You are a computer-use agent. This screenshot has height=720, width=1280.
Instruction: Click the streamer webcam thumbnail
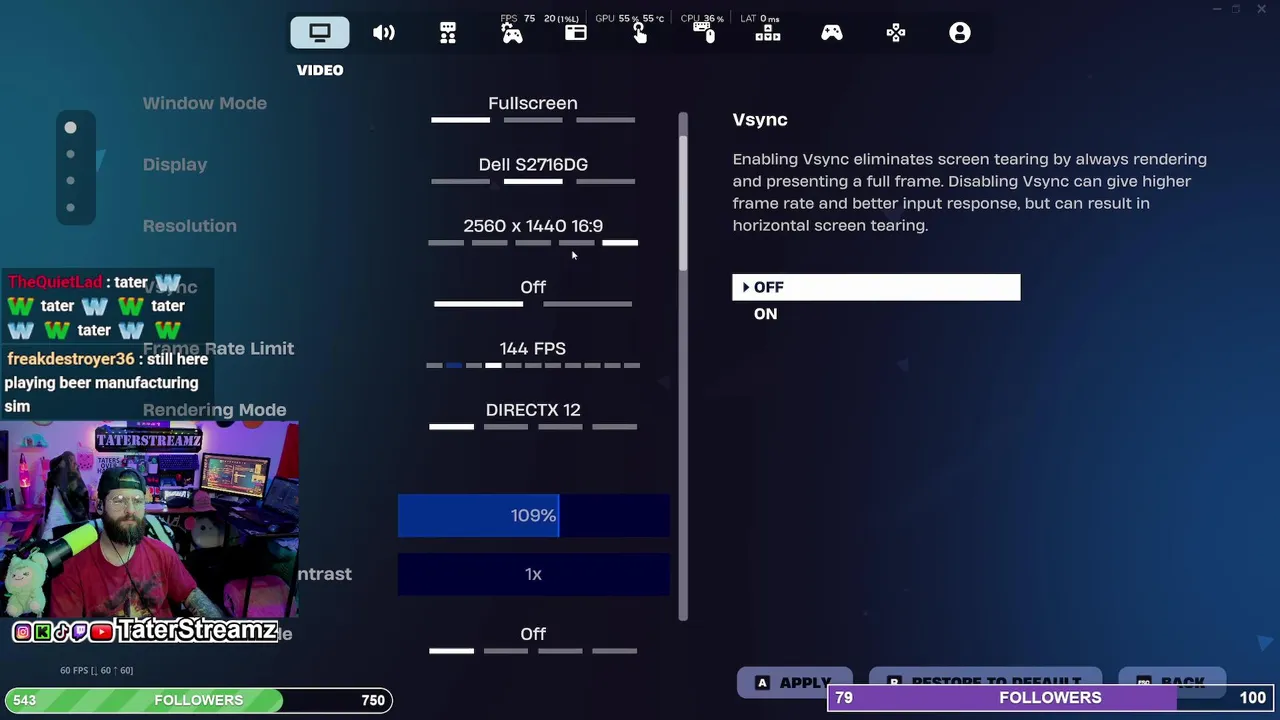pos(149,521)
